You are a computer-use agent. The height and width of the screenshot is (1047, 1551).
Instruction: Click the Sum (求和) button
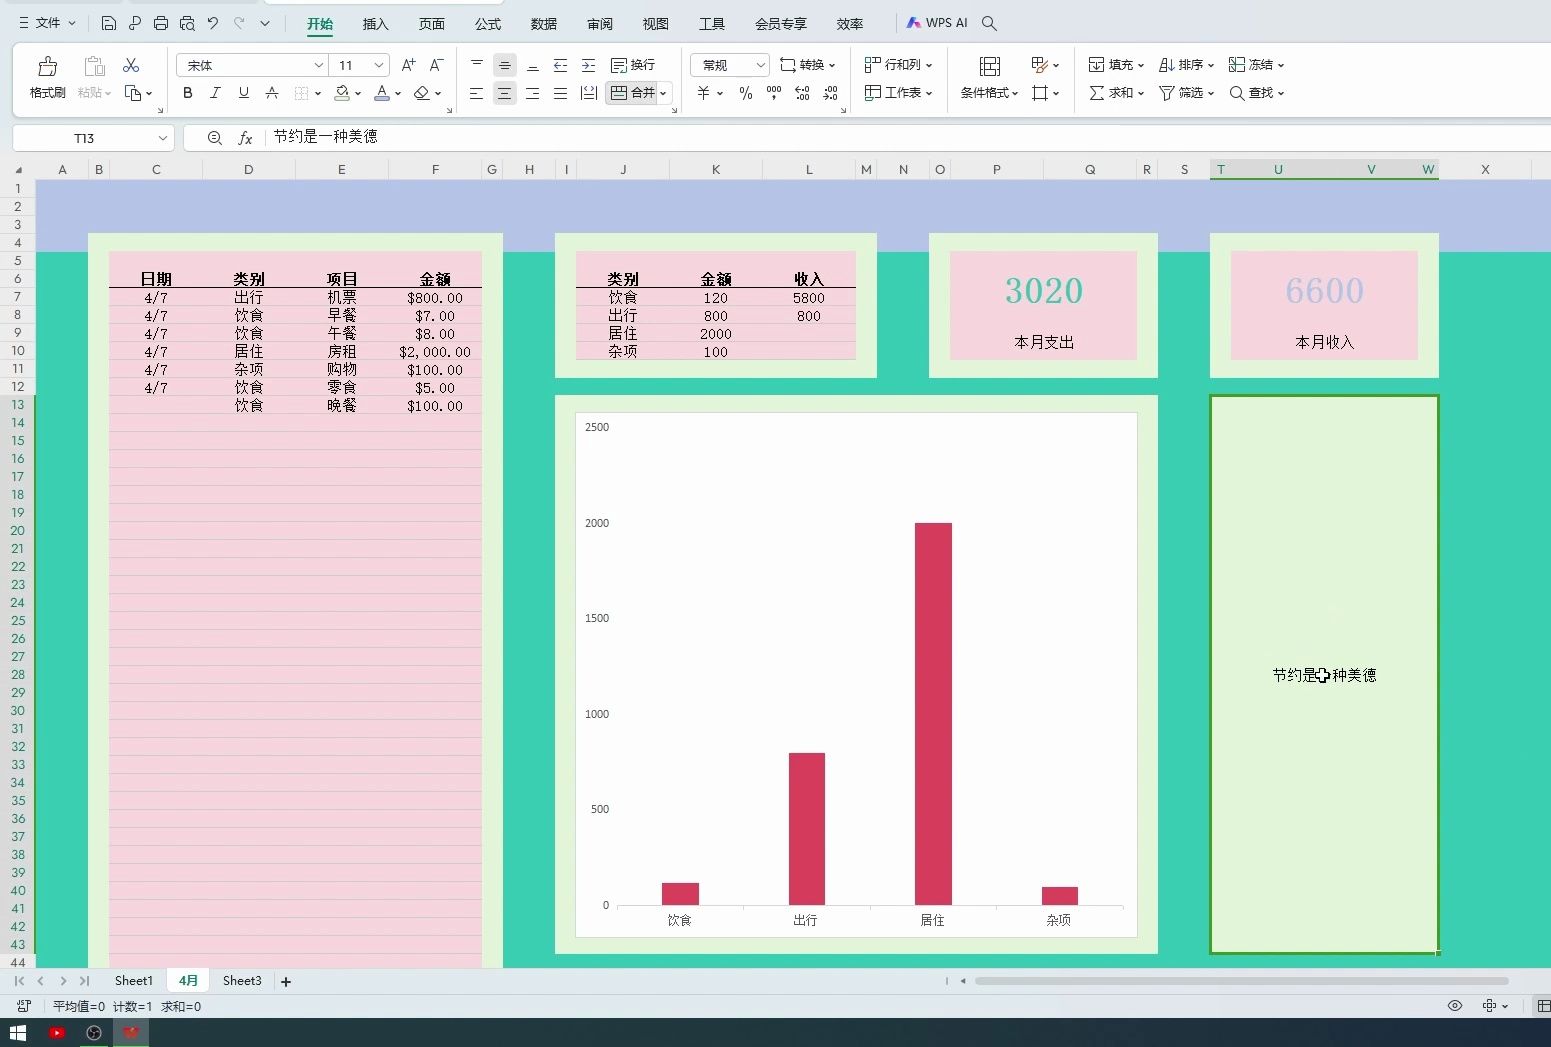click(1116, 93)
